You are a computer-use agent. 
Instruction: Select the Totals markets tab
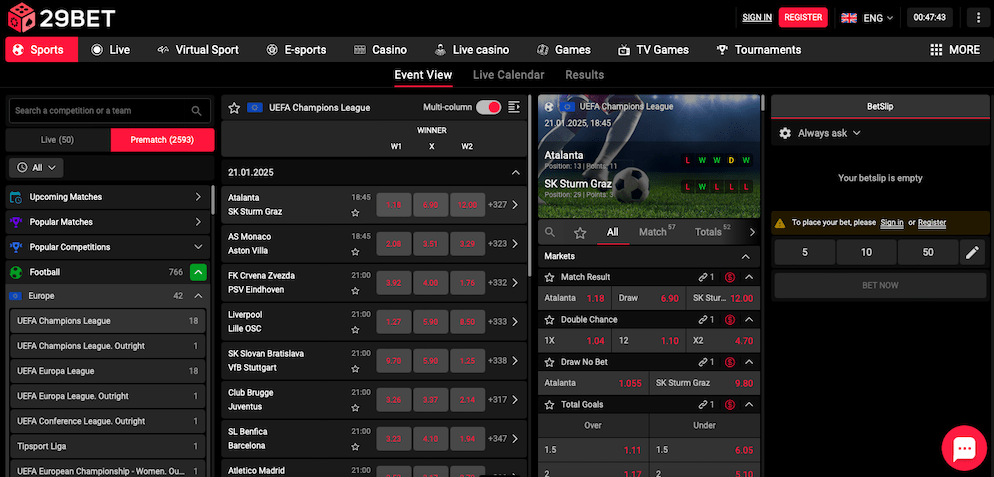(713, 232)
